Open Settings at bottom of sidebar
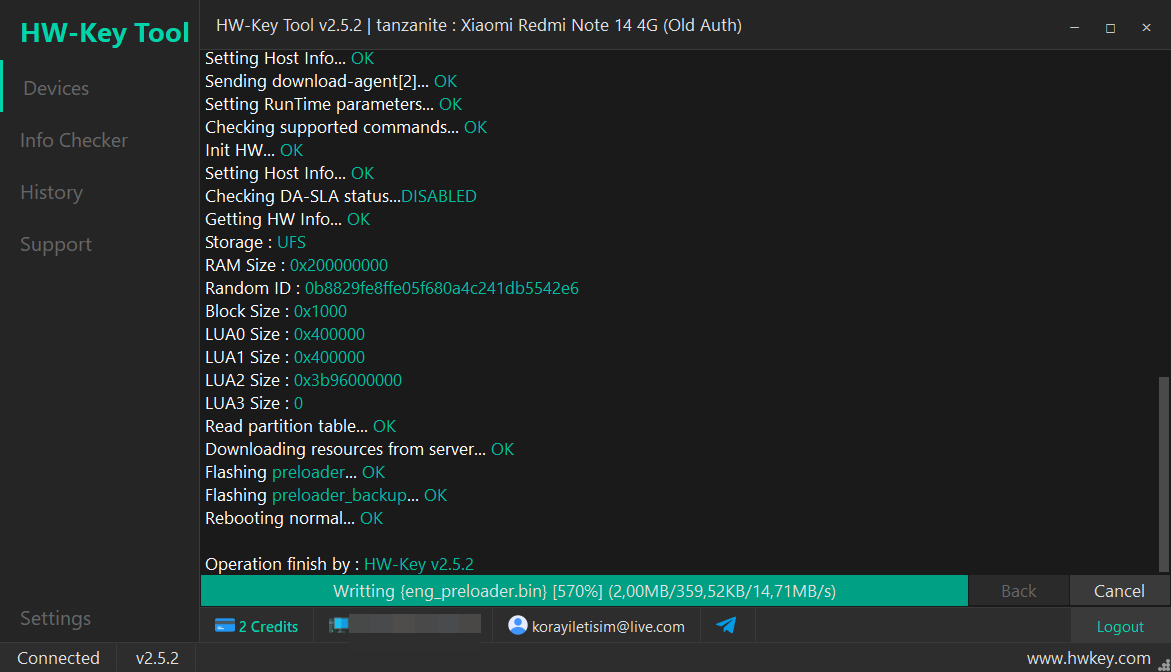This screenshot has width=1171, height=672. click(x=55, y=618)
